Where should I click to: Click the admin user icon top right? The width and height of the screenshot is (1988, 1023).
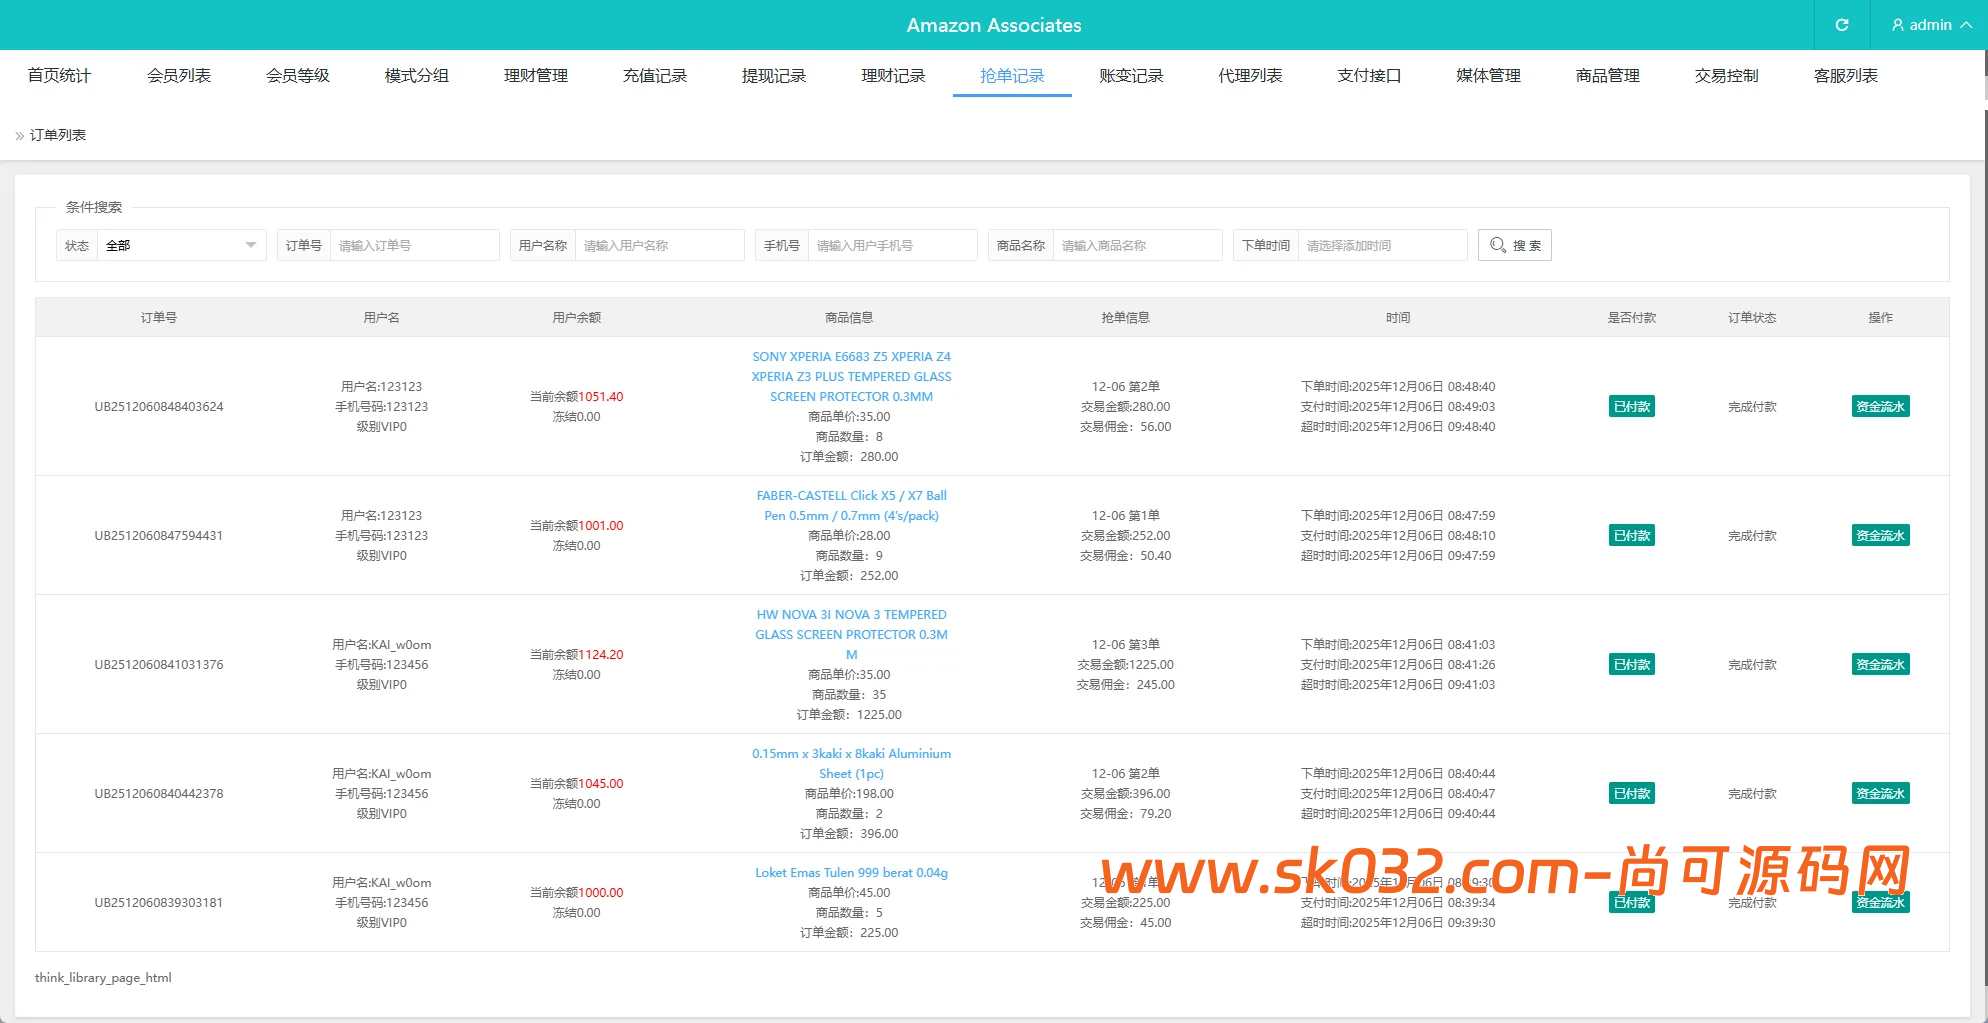pyautogui.click(x=1896, y=24)
